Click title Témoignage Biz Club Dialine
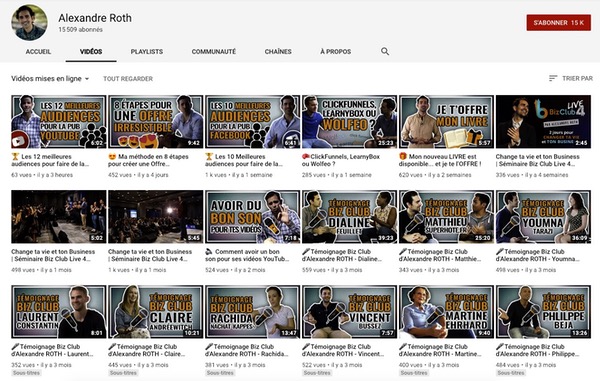Screen dimensions: 600x381 pos(342,255)
